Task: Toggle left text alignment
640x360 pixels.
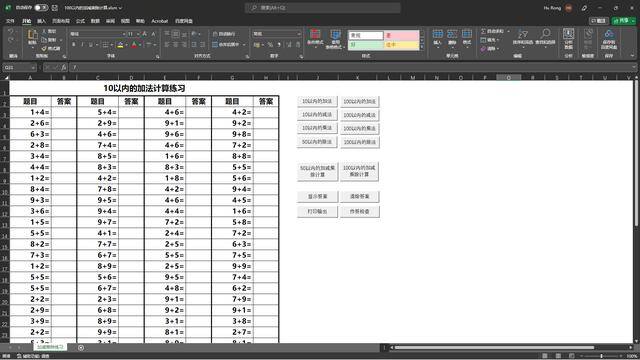Action: click(x=167, y=45)
